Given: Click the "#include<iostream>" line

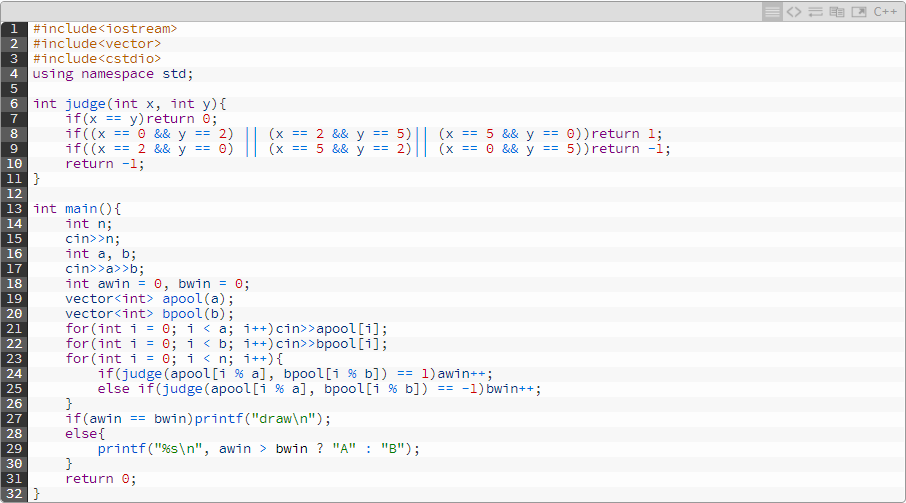Looking at the screenshot, I should point(105,29).
